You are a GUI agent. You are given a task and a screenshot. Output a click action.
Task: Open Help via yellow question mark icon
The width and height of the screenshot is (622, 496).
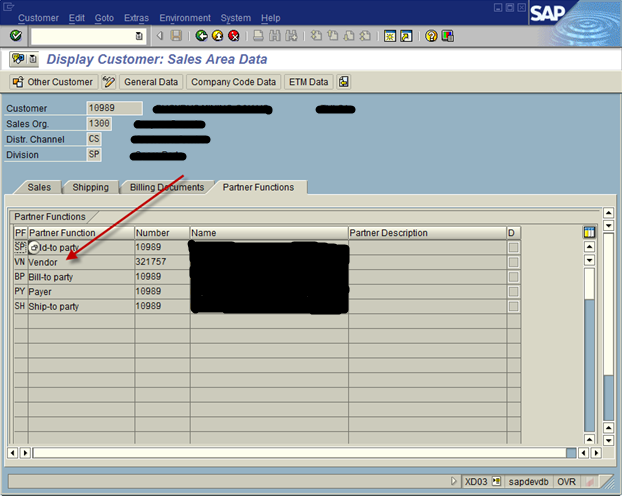click(x=431, y=36)
